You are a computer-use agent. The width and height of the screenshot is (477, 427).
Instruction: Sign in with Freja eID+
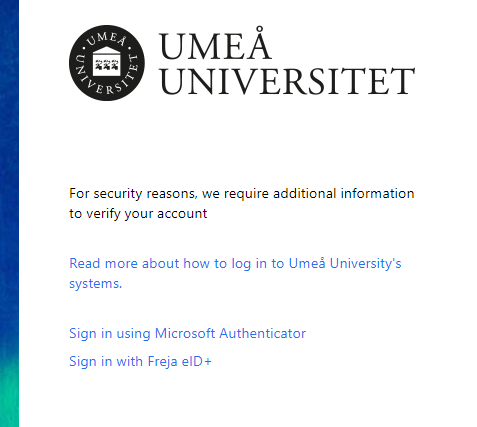(140, 361)
